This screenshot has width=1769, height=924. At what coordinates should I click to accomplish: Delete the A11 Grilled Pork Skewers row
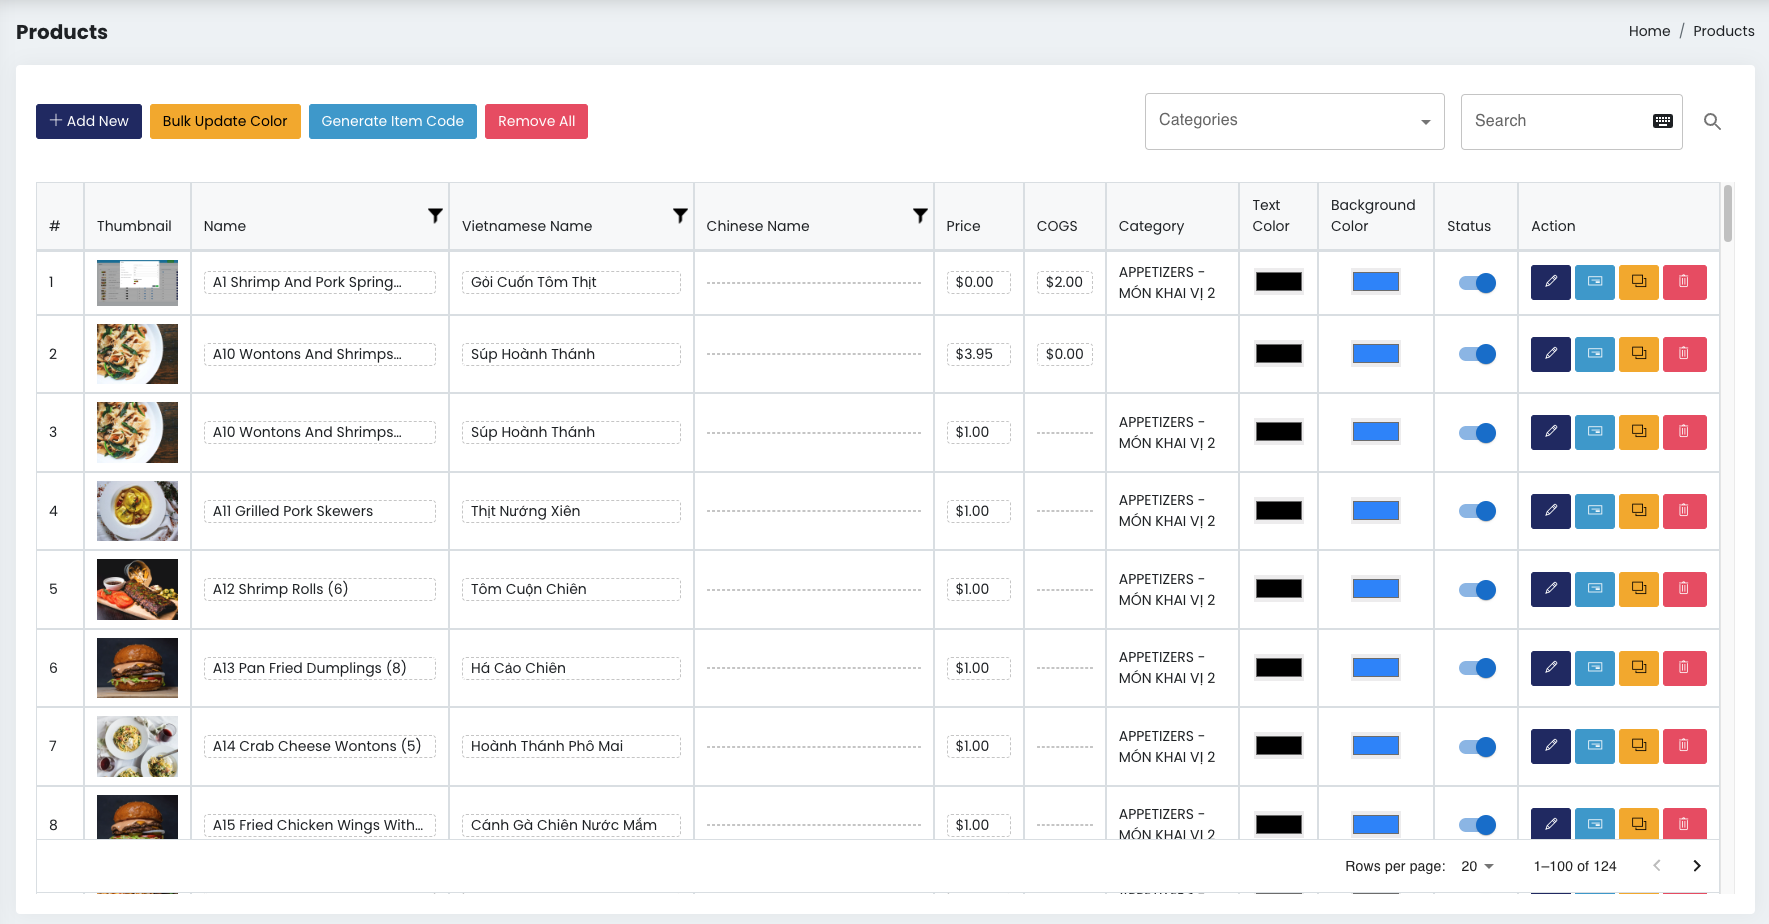coord(1684,511)
